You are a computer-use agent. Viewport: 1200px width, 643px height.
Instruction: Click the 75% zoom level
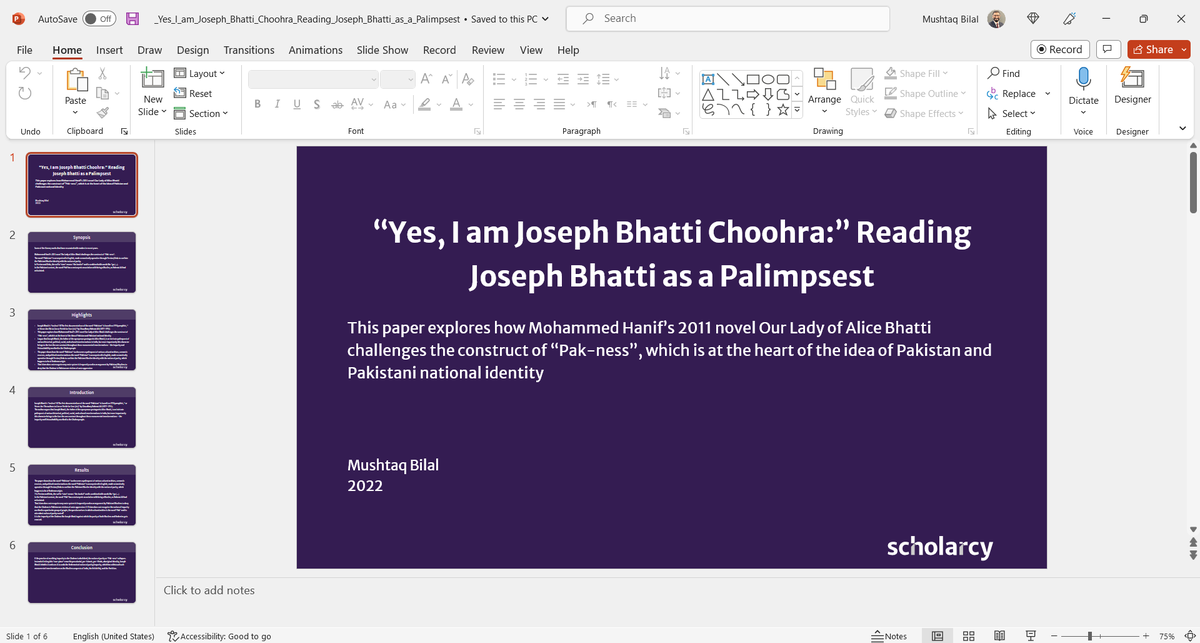pos(1166,636)
